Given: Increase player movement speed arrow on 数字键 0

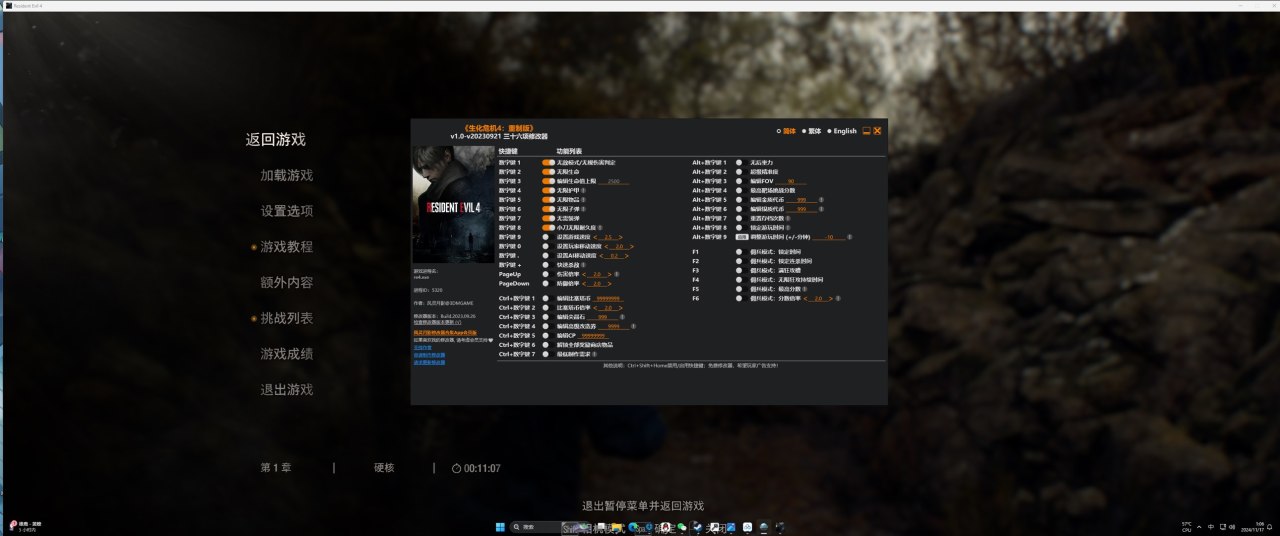Looking at the screenshot, I should [632, 246].
